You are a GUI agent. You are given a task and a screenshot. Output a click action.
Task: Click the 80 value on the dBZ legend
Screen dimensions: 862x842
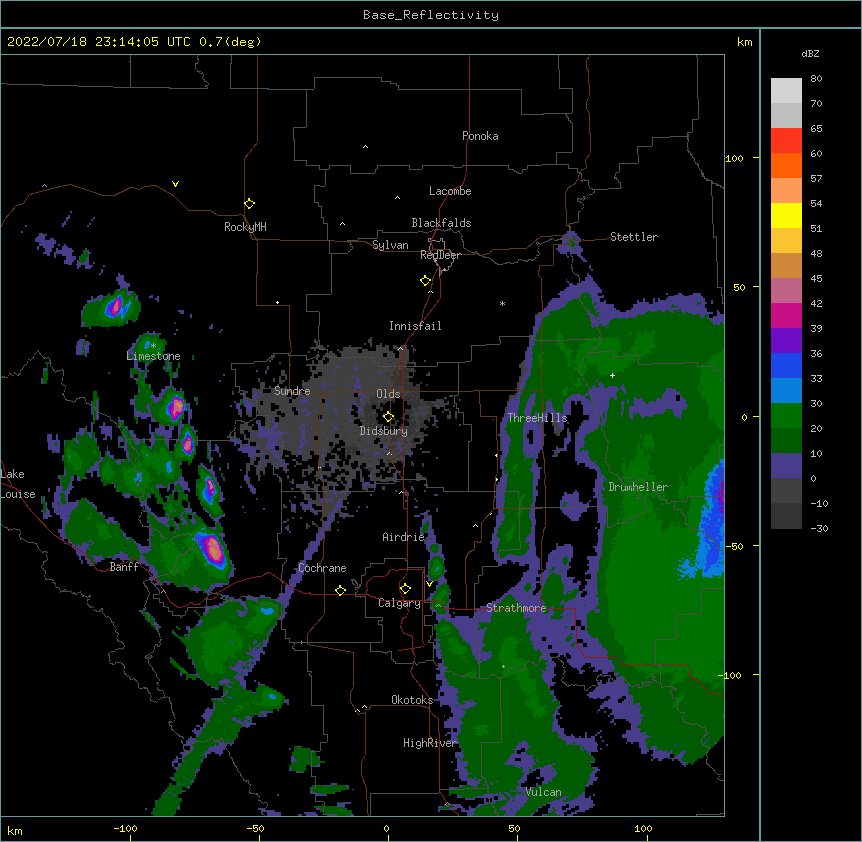tap(816, 79)
